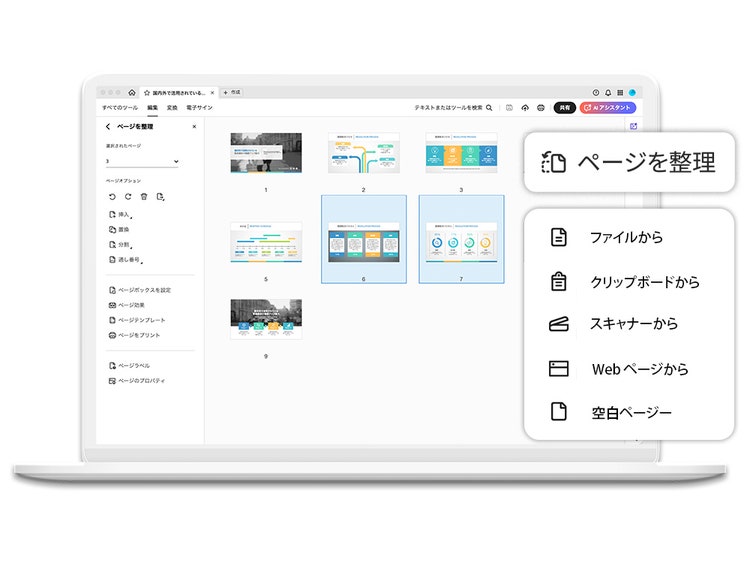The height and width of the screenshot is (563, 750).
Task: Select ページのプロパティ option
Action: pyautogui.click(x=137, y=381)
